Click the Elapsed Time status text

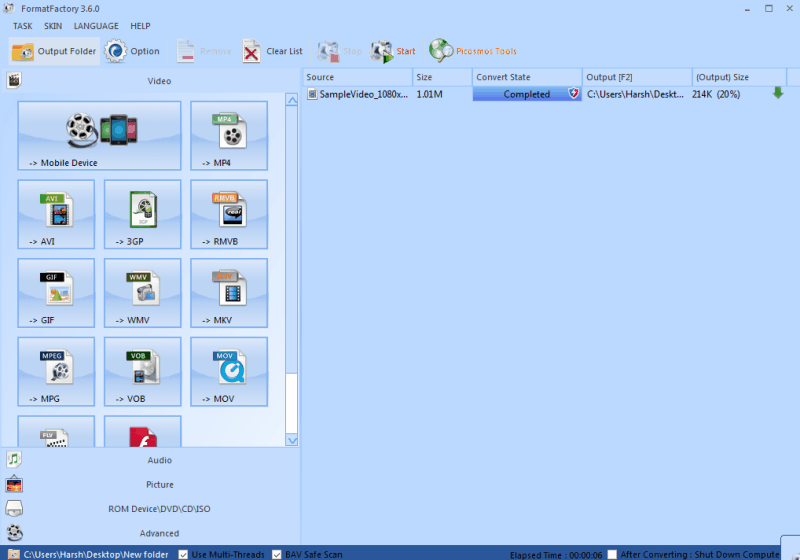(556, 555)
